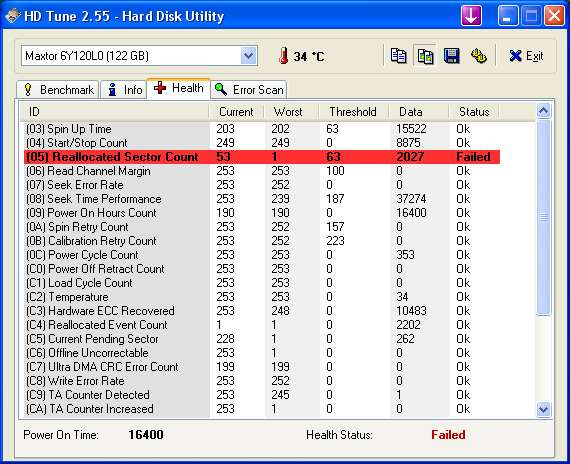Click the Power On Time value 16400
The image size is (570, 464).
pos(146,435)
